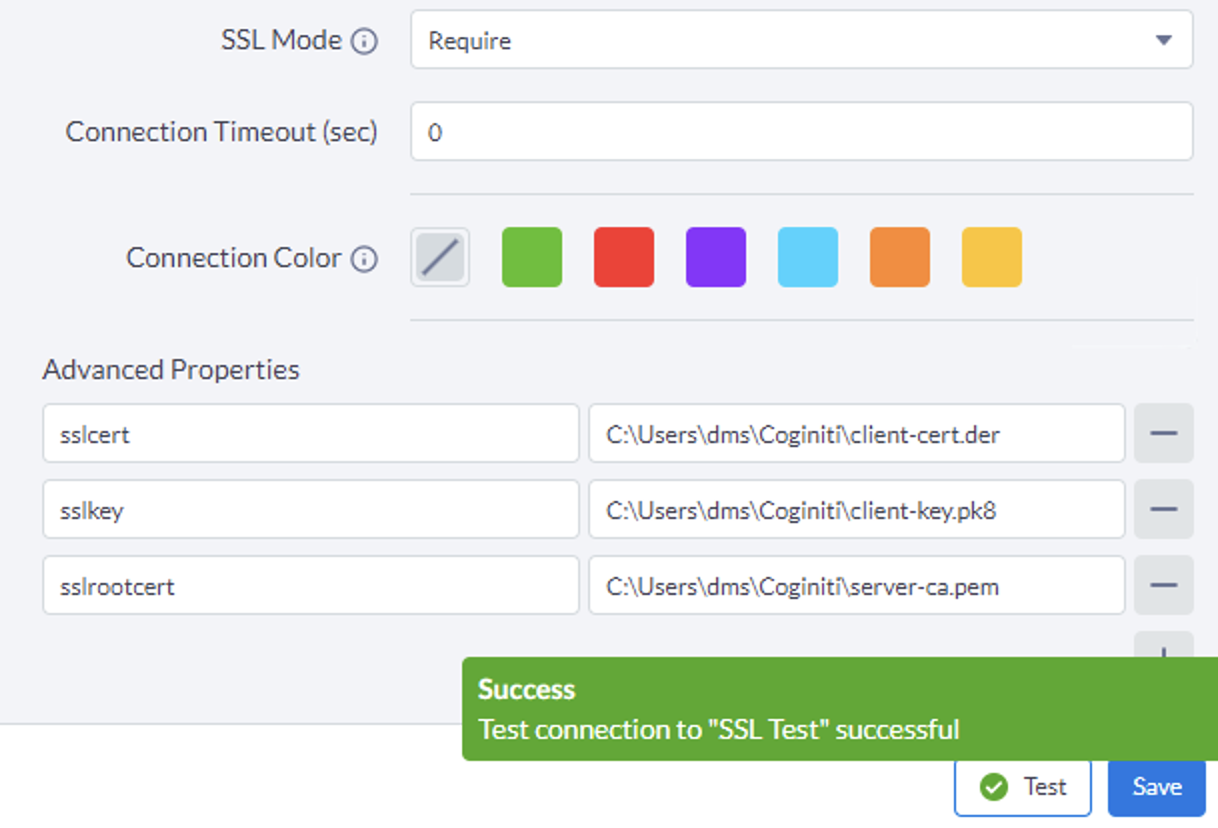Click the Advanced Properties heading

coord(171,369)
